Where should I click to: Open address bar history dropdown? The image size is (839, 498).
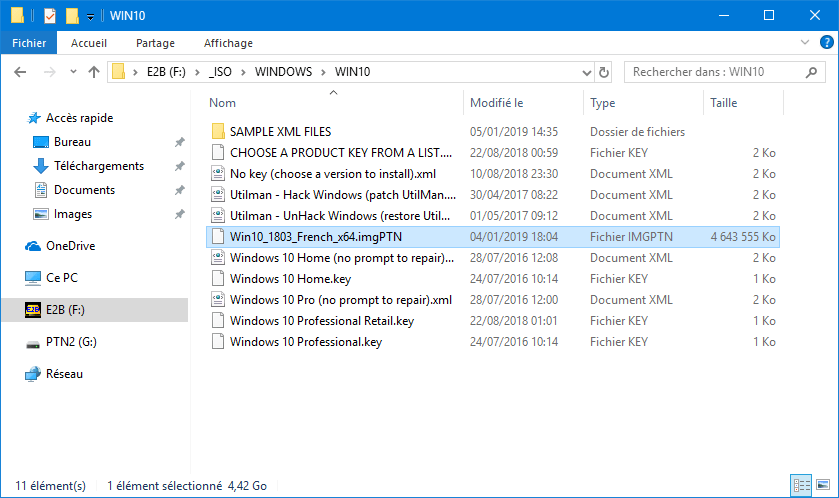586,72
